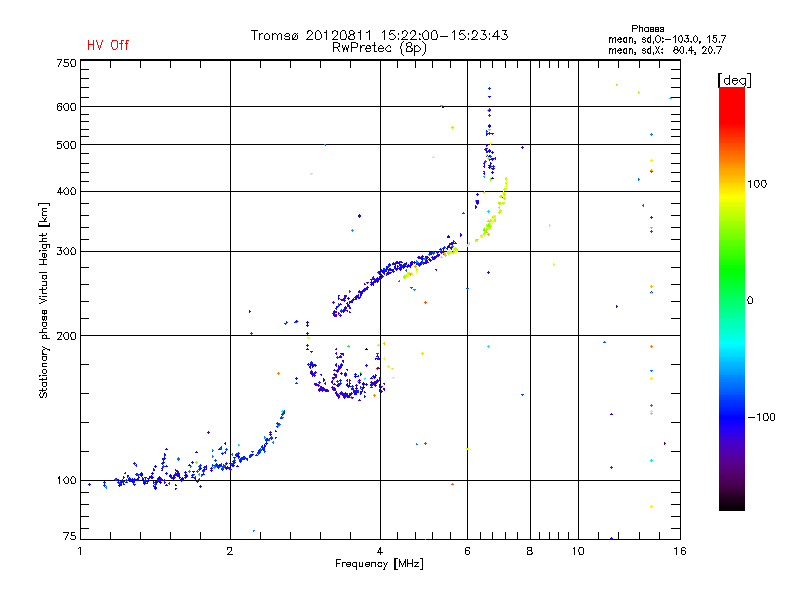Click y-axis tick label "75"
The height and width of the screenshot is (600, 800).
click(69, 536)
